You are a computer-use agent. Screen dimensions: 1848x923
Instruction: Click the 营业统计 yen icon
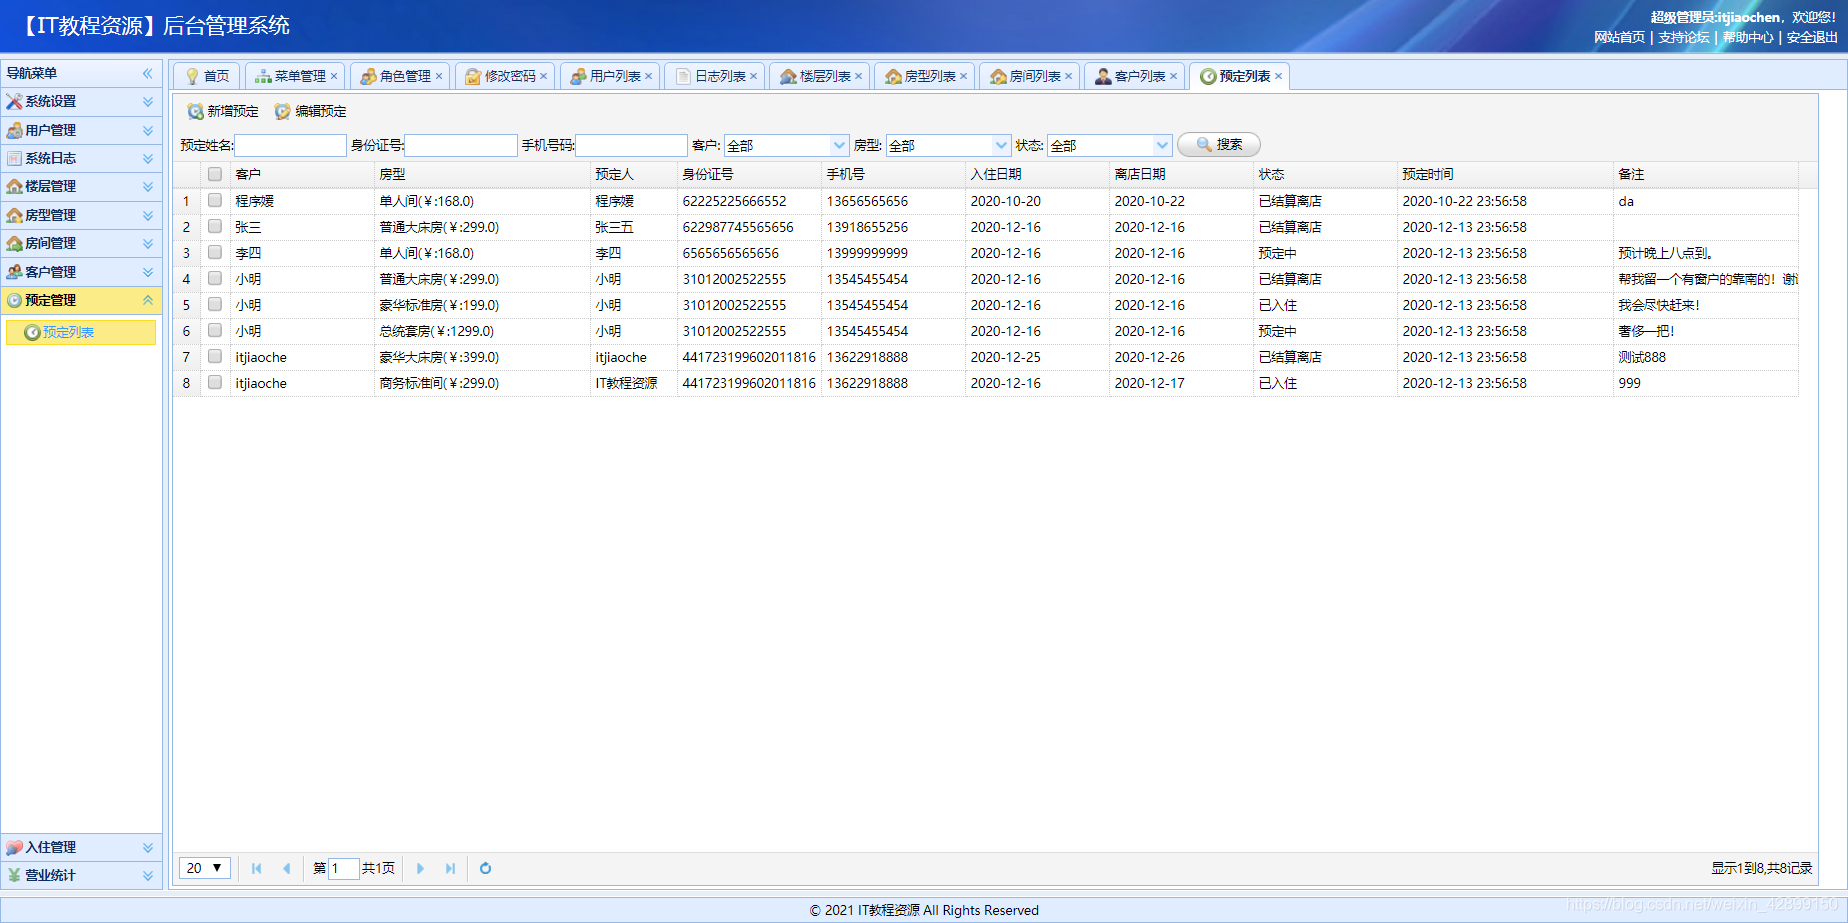pos(14,875)
